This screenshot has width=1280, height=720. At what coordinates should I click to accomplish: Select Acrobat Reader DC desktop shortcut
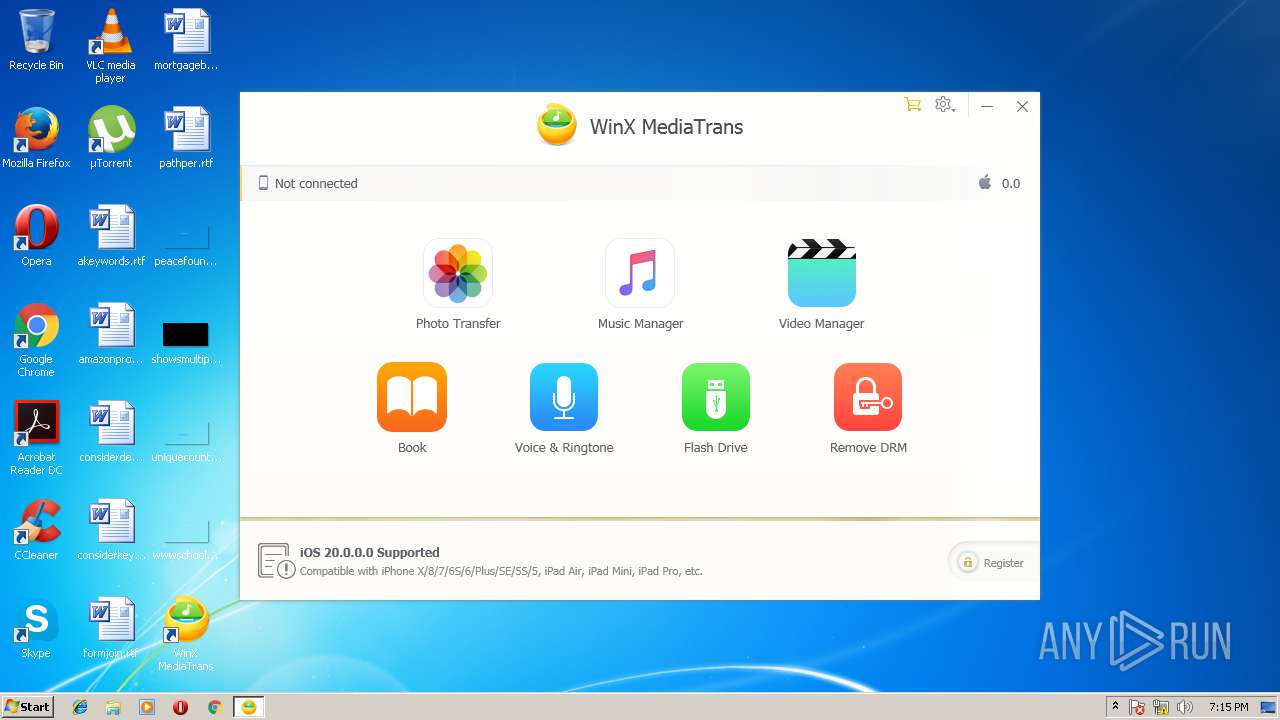(36, 438)
